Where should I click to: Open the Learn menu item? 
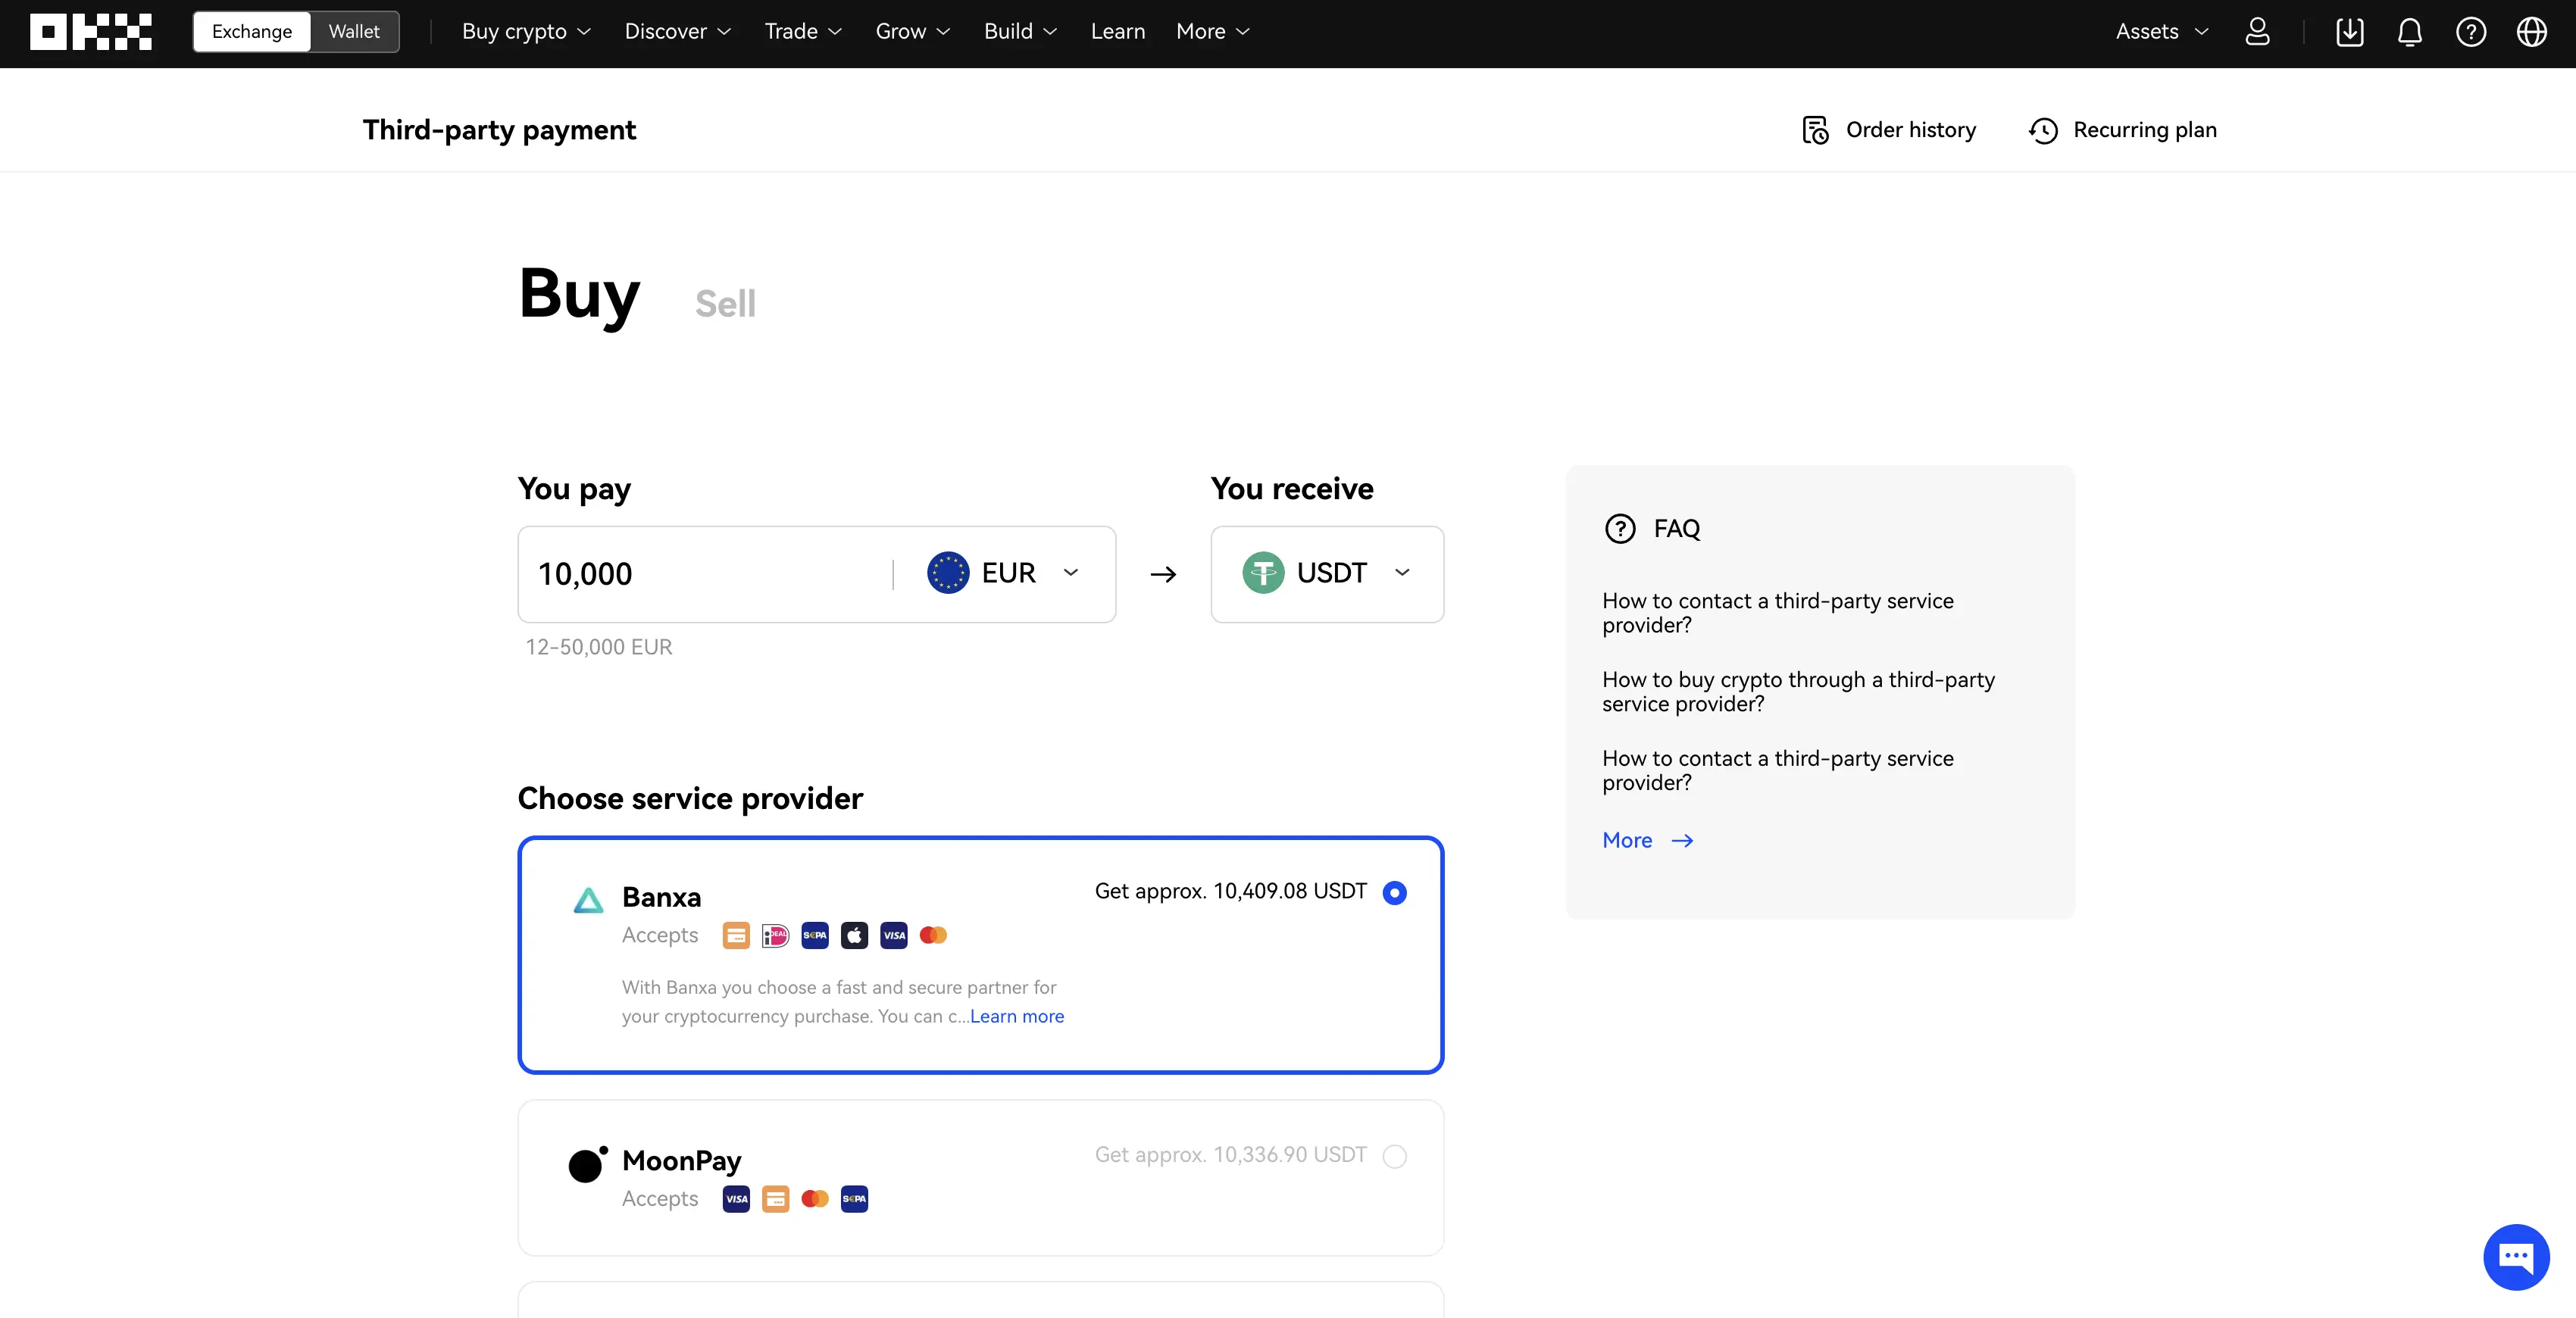1118,32
